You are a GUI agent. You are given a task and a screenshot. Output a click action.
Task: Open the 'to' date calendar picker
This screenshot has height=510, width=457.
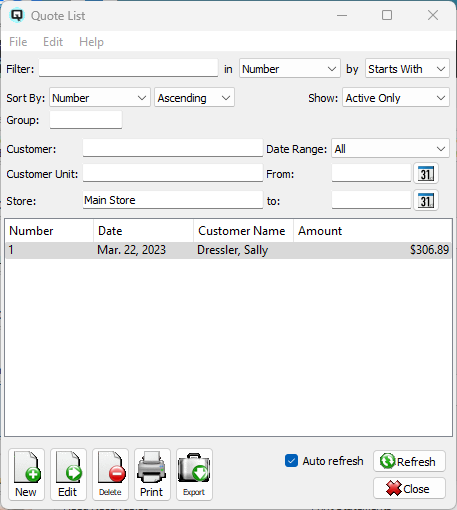pos(426,200)
